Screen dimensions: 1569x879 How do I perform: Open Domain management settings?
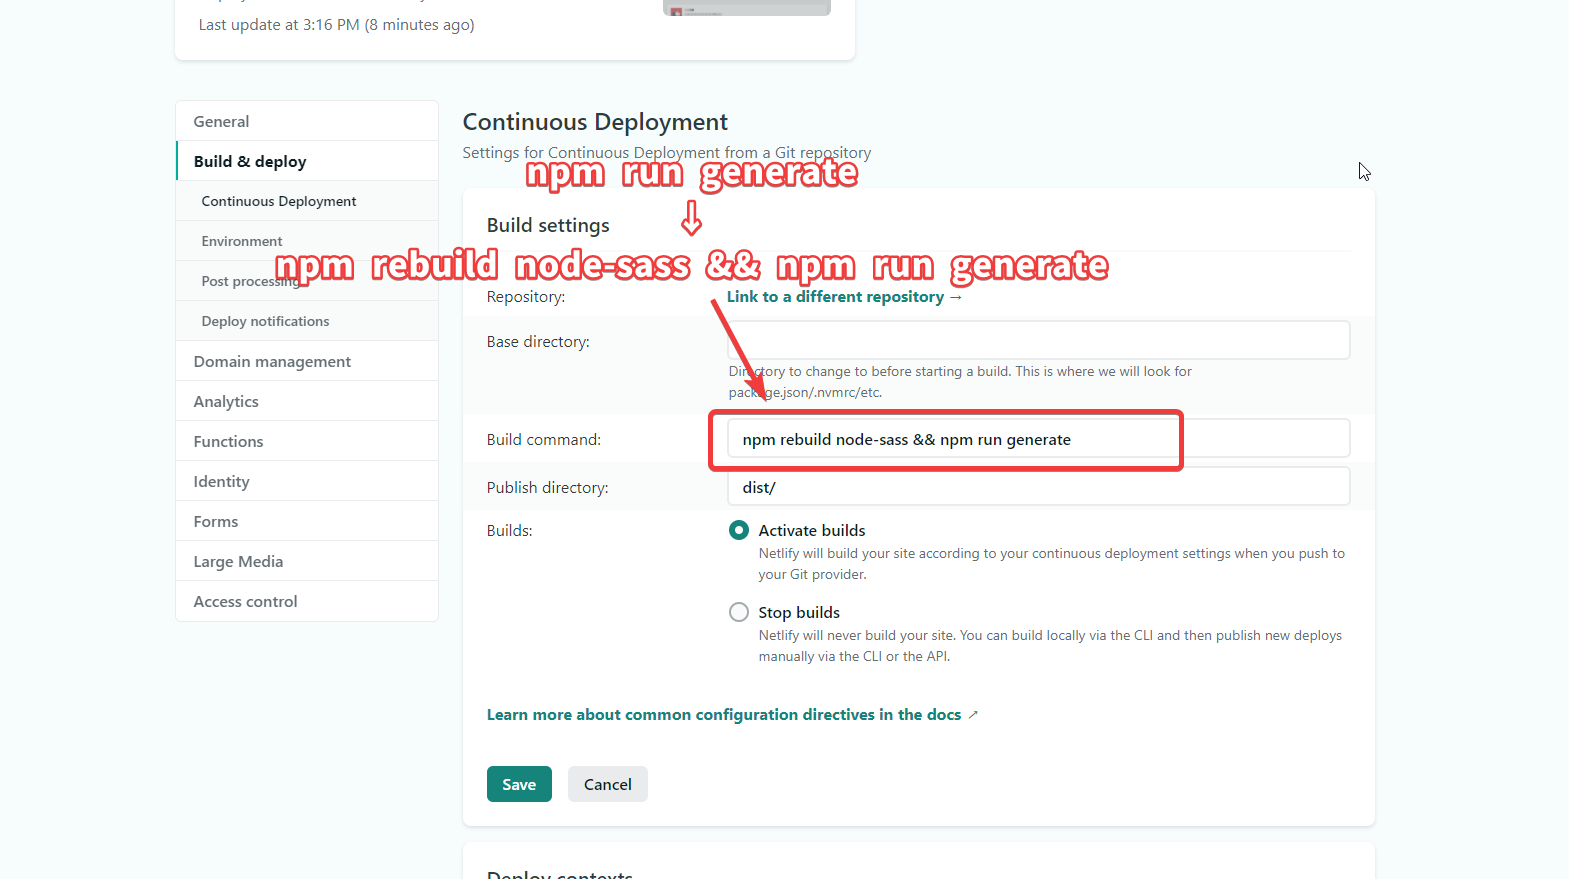[x=307, y=361]
